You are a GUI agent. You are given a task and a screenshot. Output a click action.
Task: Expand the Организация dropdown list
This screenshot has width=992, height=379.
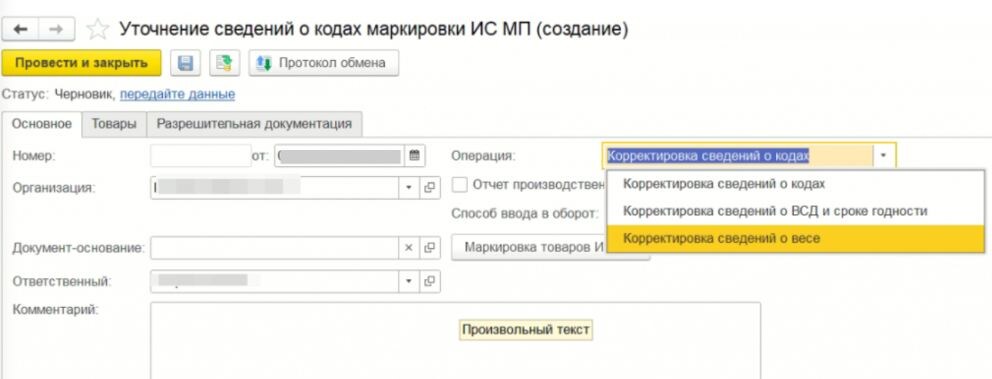pos(409,187)
